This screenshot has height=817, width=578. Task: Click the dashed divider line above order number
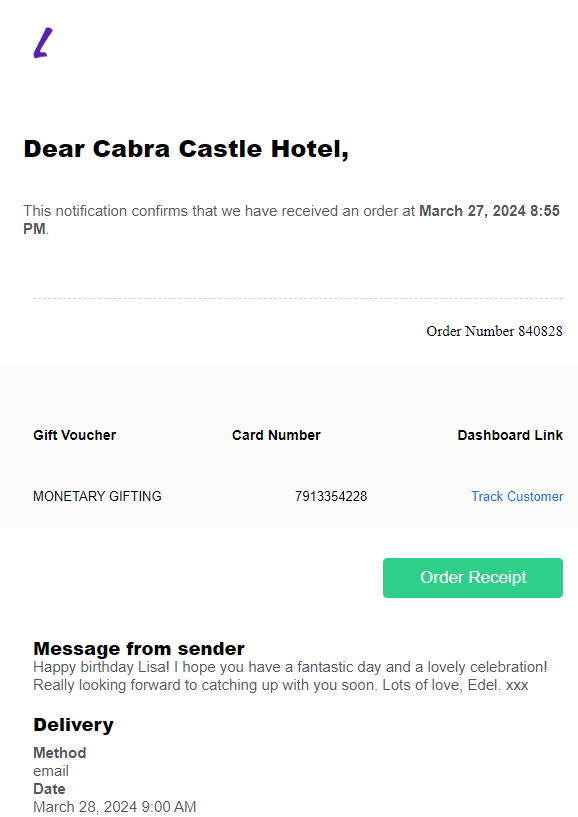pyautogui.click(x=298, y=299)
